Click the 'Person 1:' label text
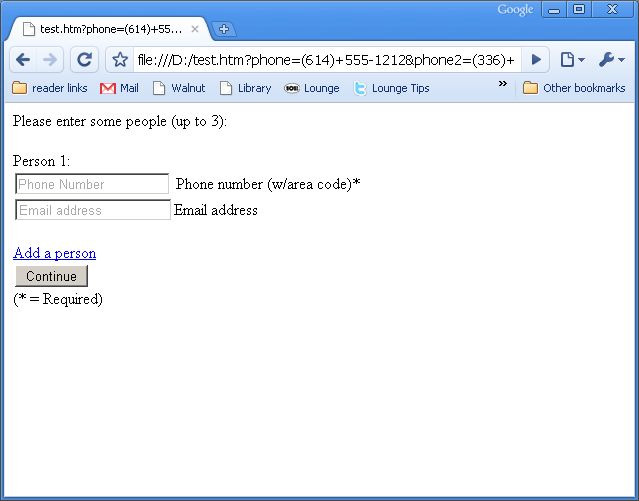Viewport: 639px width, 501px height. point(42,161)
